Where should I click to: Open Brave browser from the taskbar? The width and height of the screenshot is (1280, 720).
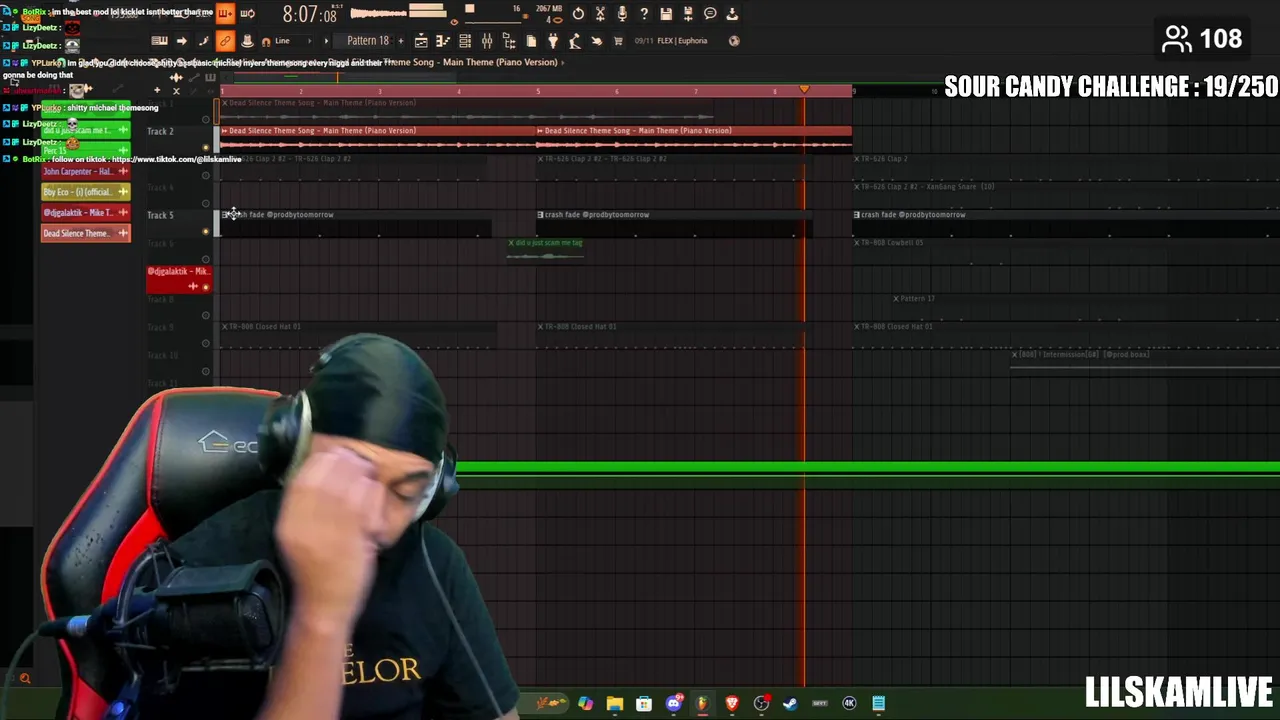tap(732, 703)
